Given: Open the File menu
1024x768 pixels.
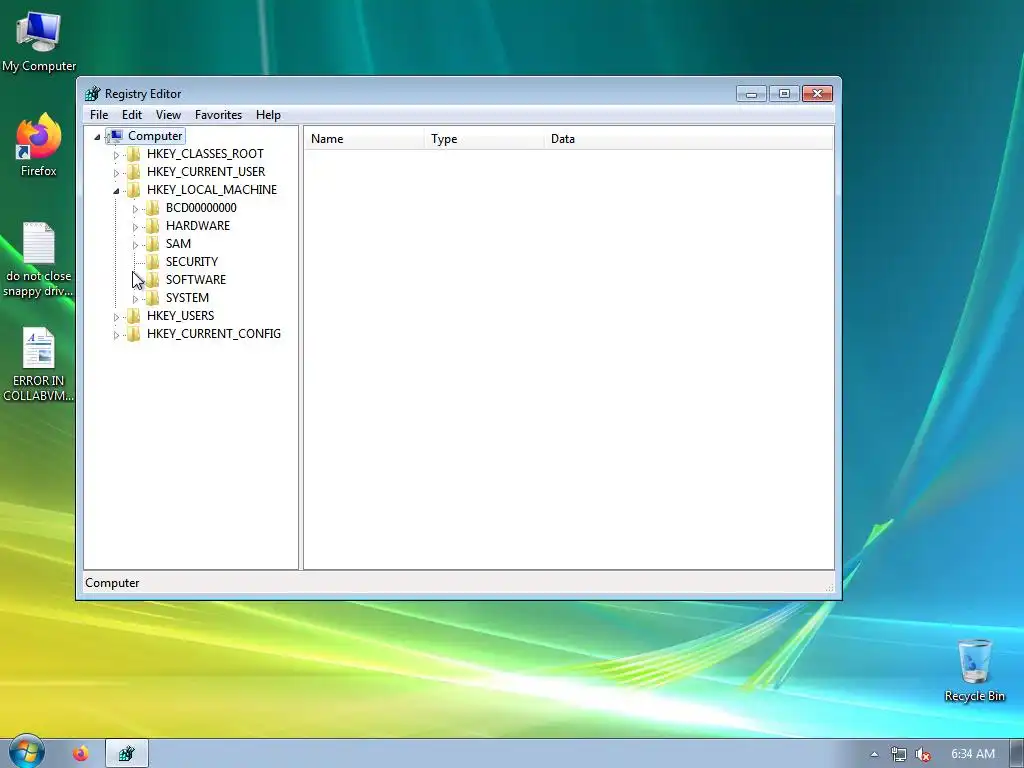Looking at the screenshot, I should coord(99,115).
